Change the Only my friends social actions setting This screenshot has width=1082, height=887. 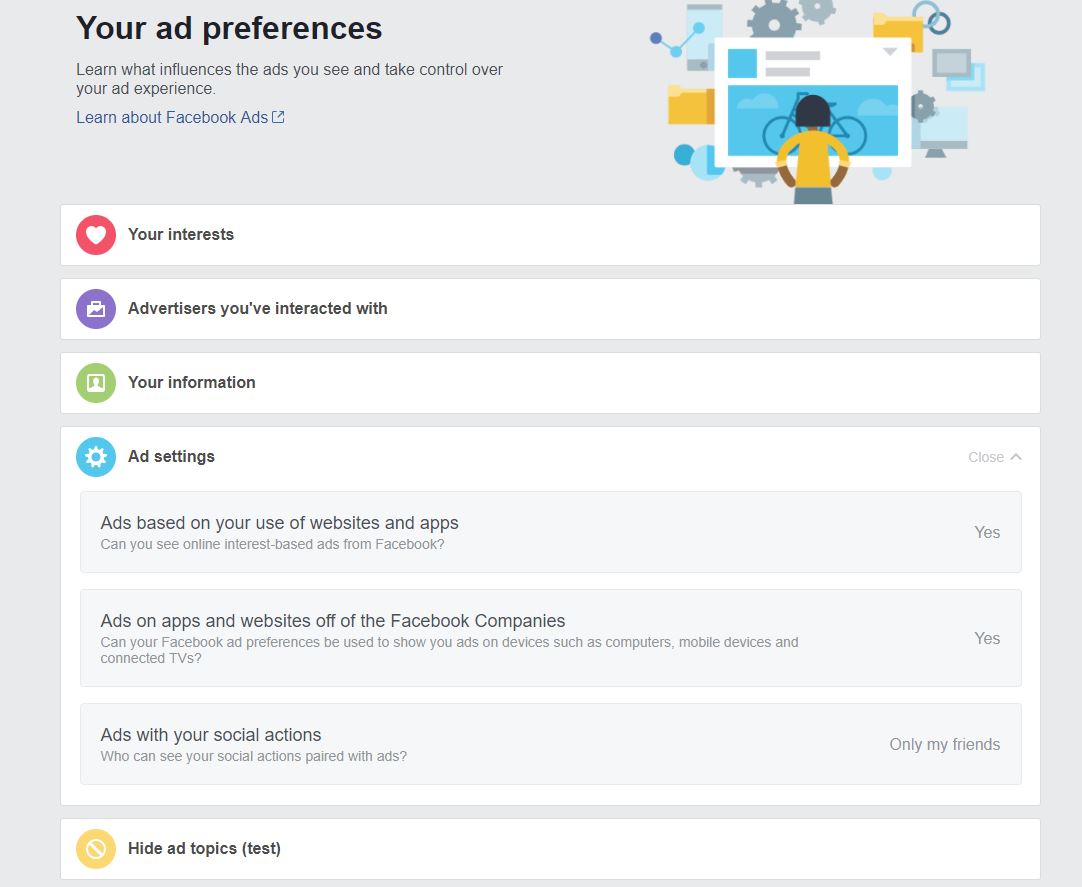click(x=944, y=744)
